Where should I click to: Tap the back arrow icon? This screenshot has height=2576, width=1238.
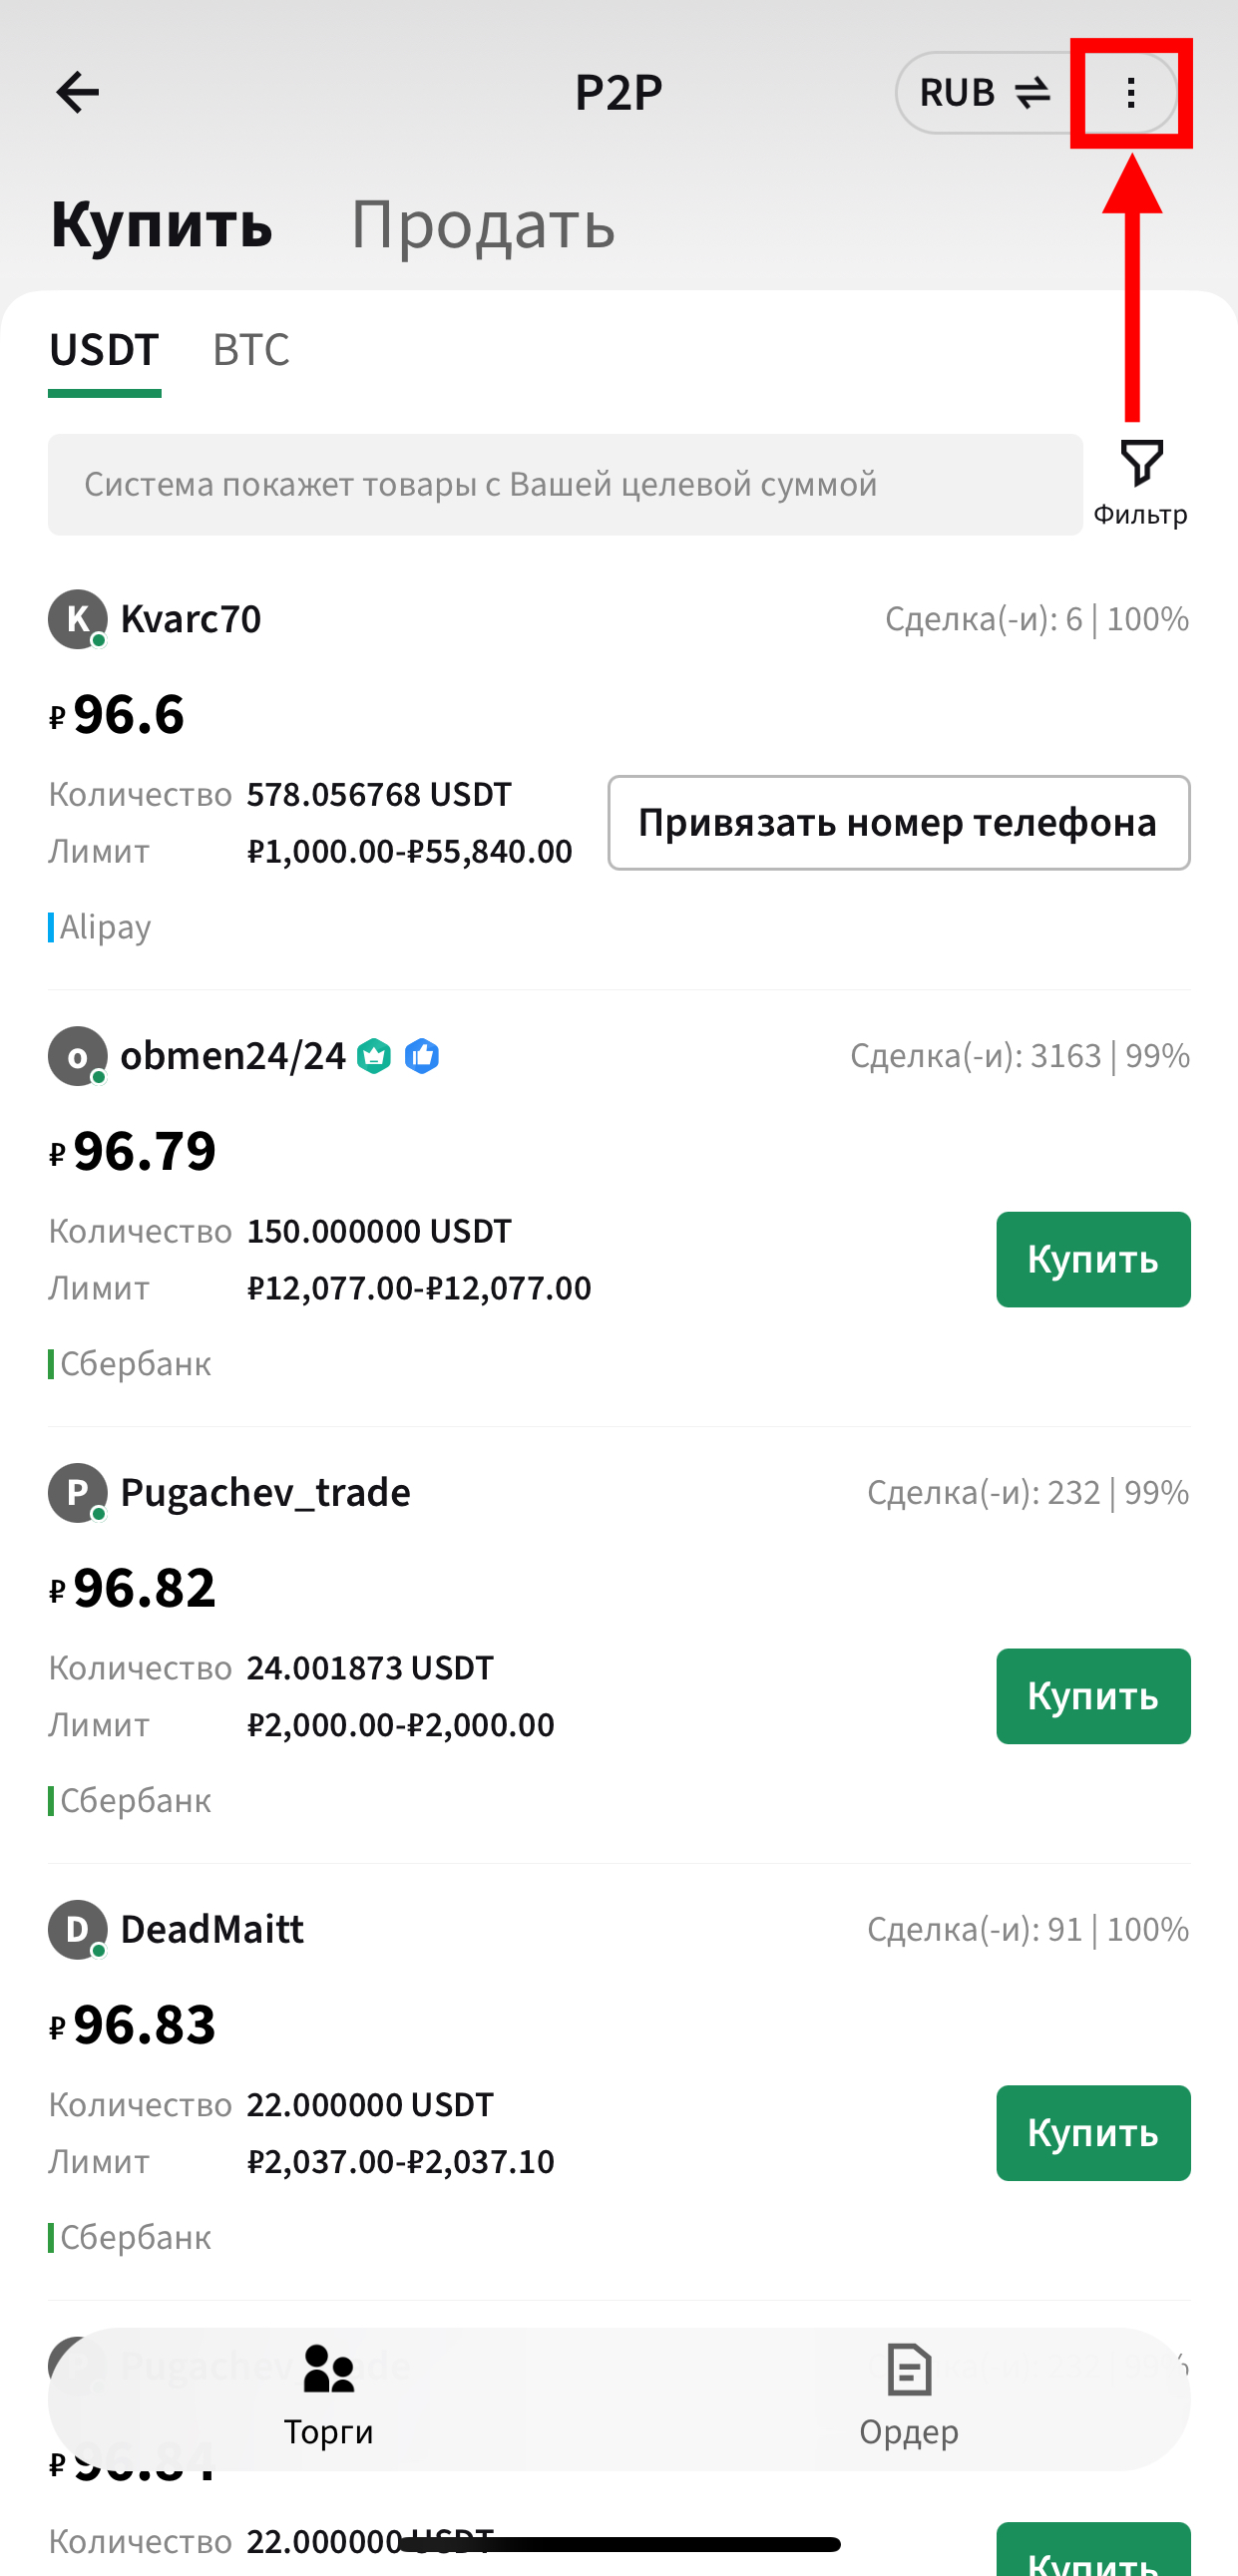pos(77,93)
